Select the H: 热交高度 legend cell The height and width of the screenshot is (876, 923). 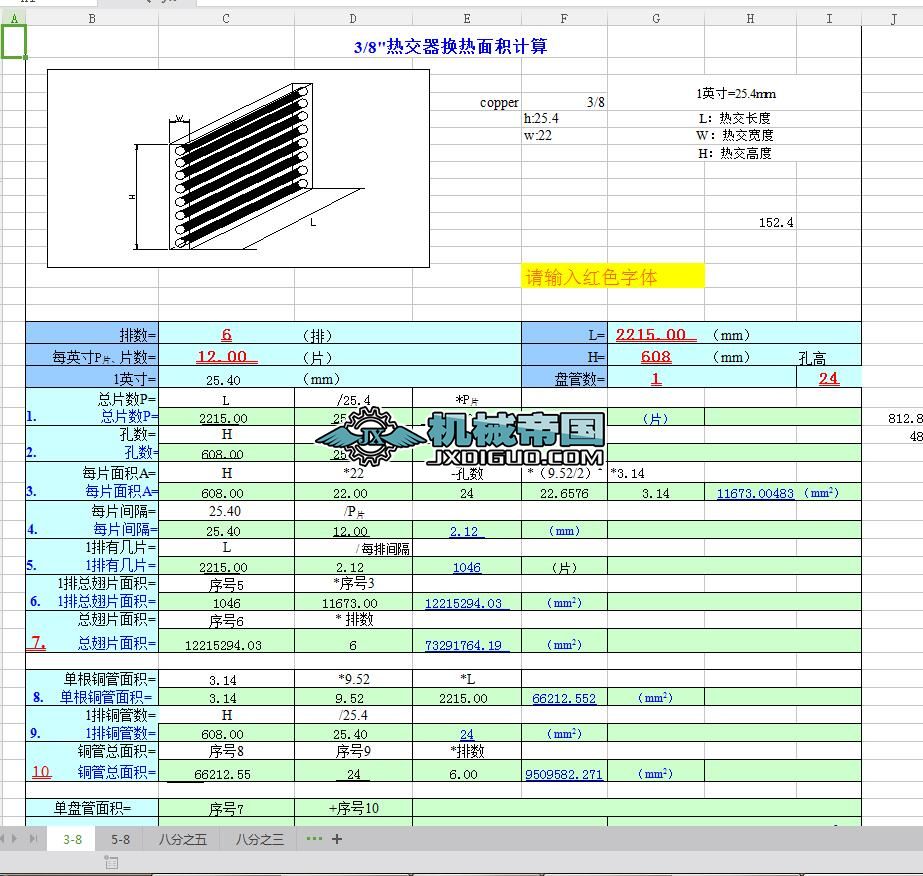(735, 153)
